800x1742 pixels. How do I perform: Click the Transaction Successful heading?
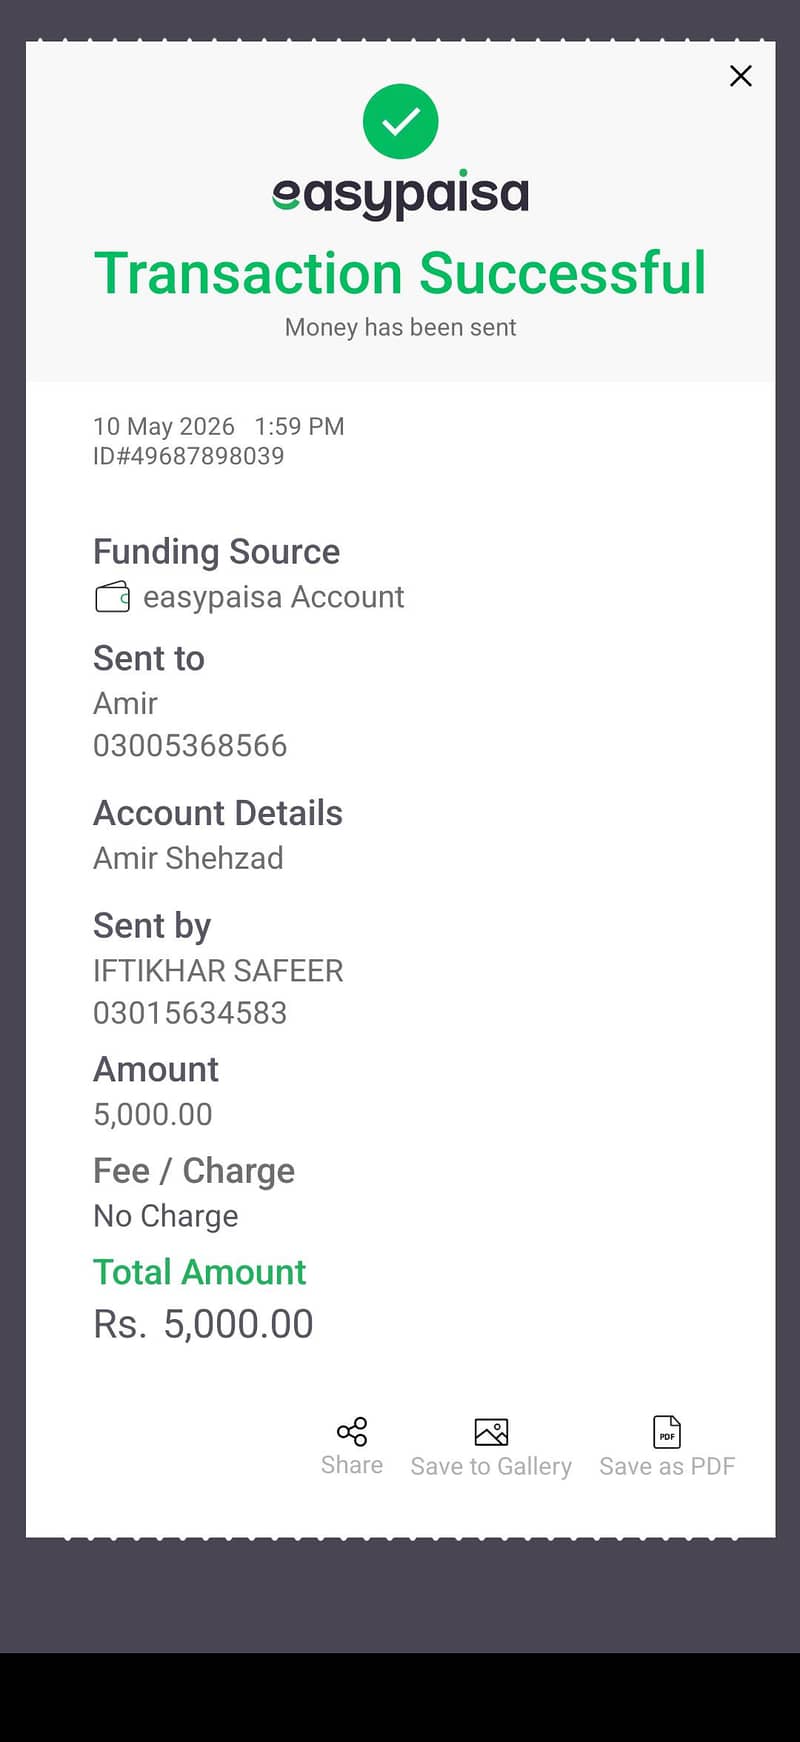[400, 273]
